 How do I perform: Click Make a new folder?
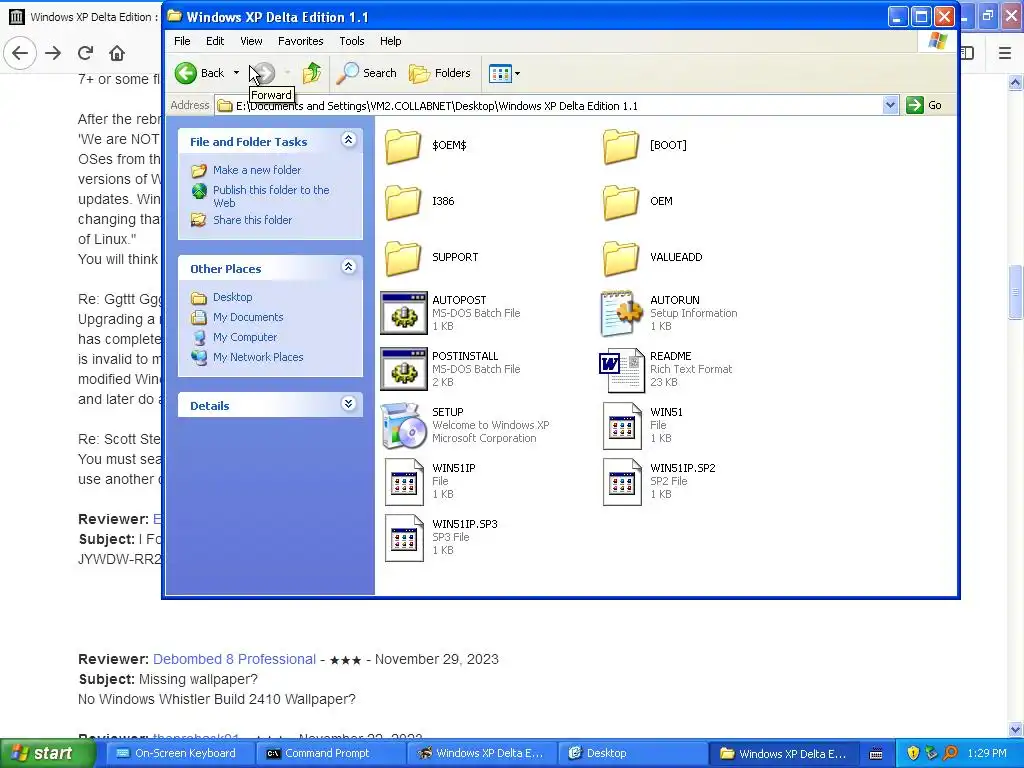(x=257, y=170)
